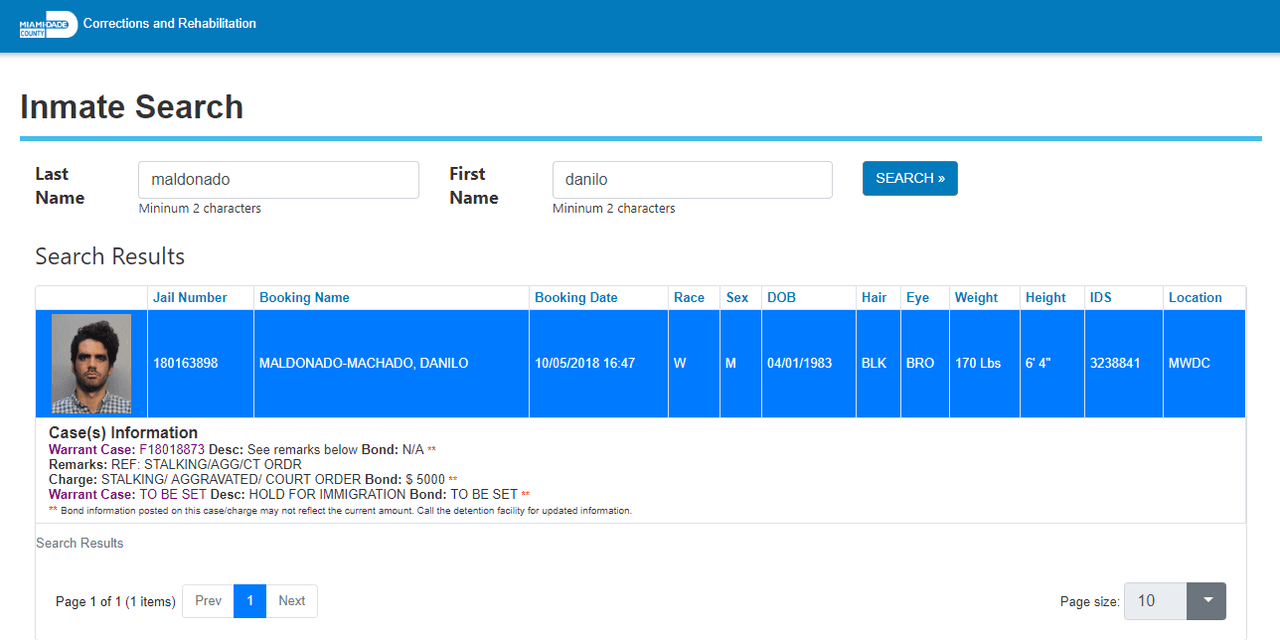Sort results by IDS column
1280x640 pixels.
pos(1100,298)
